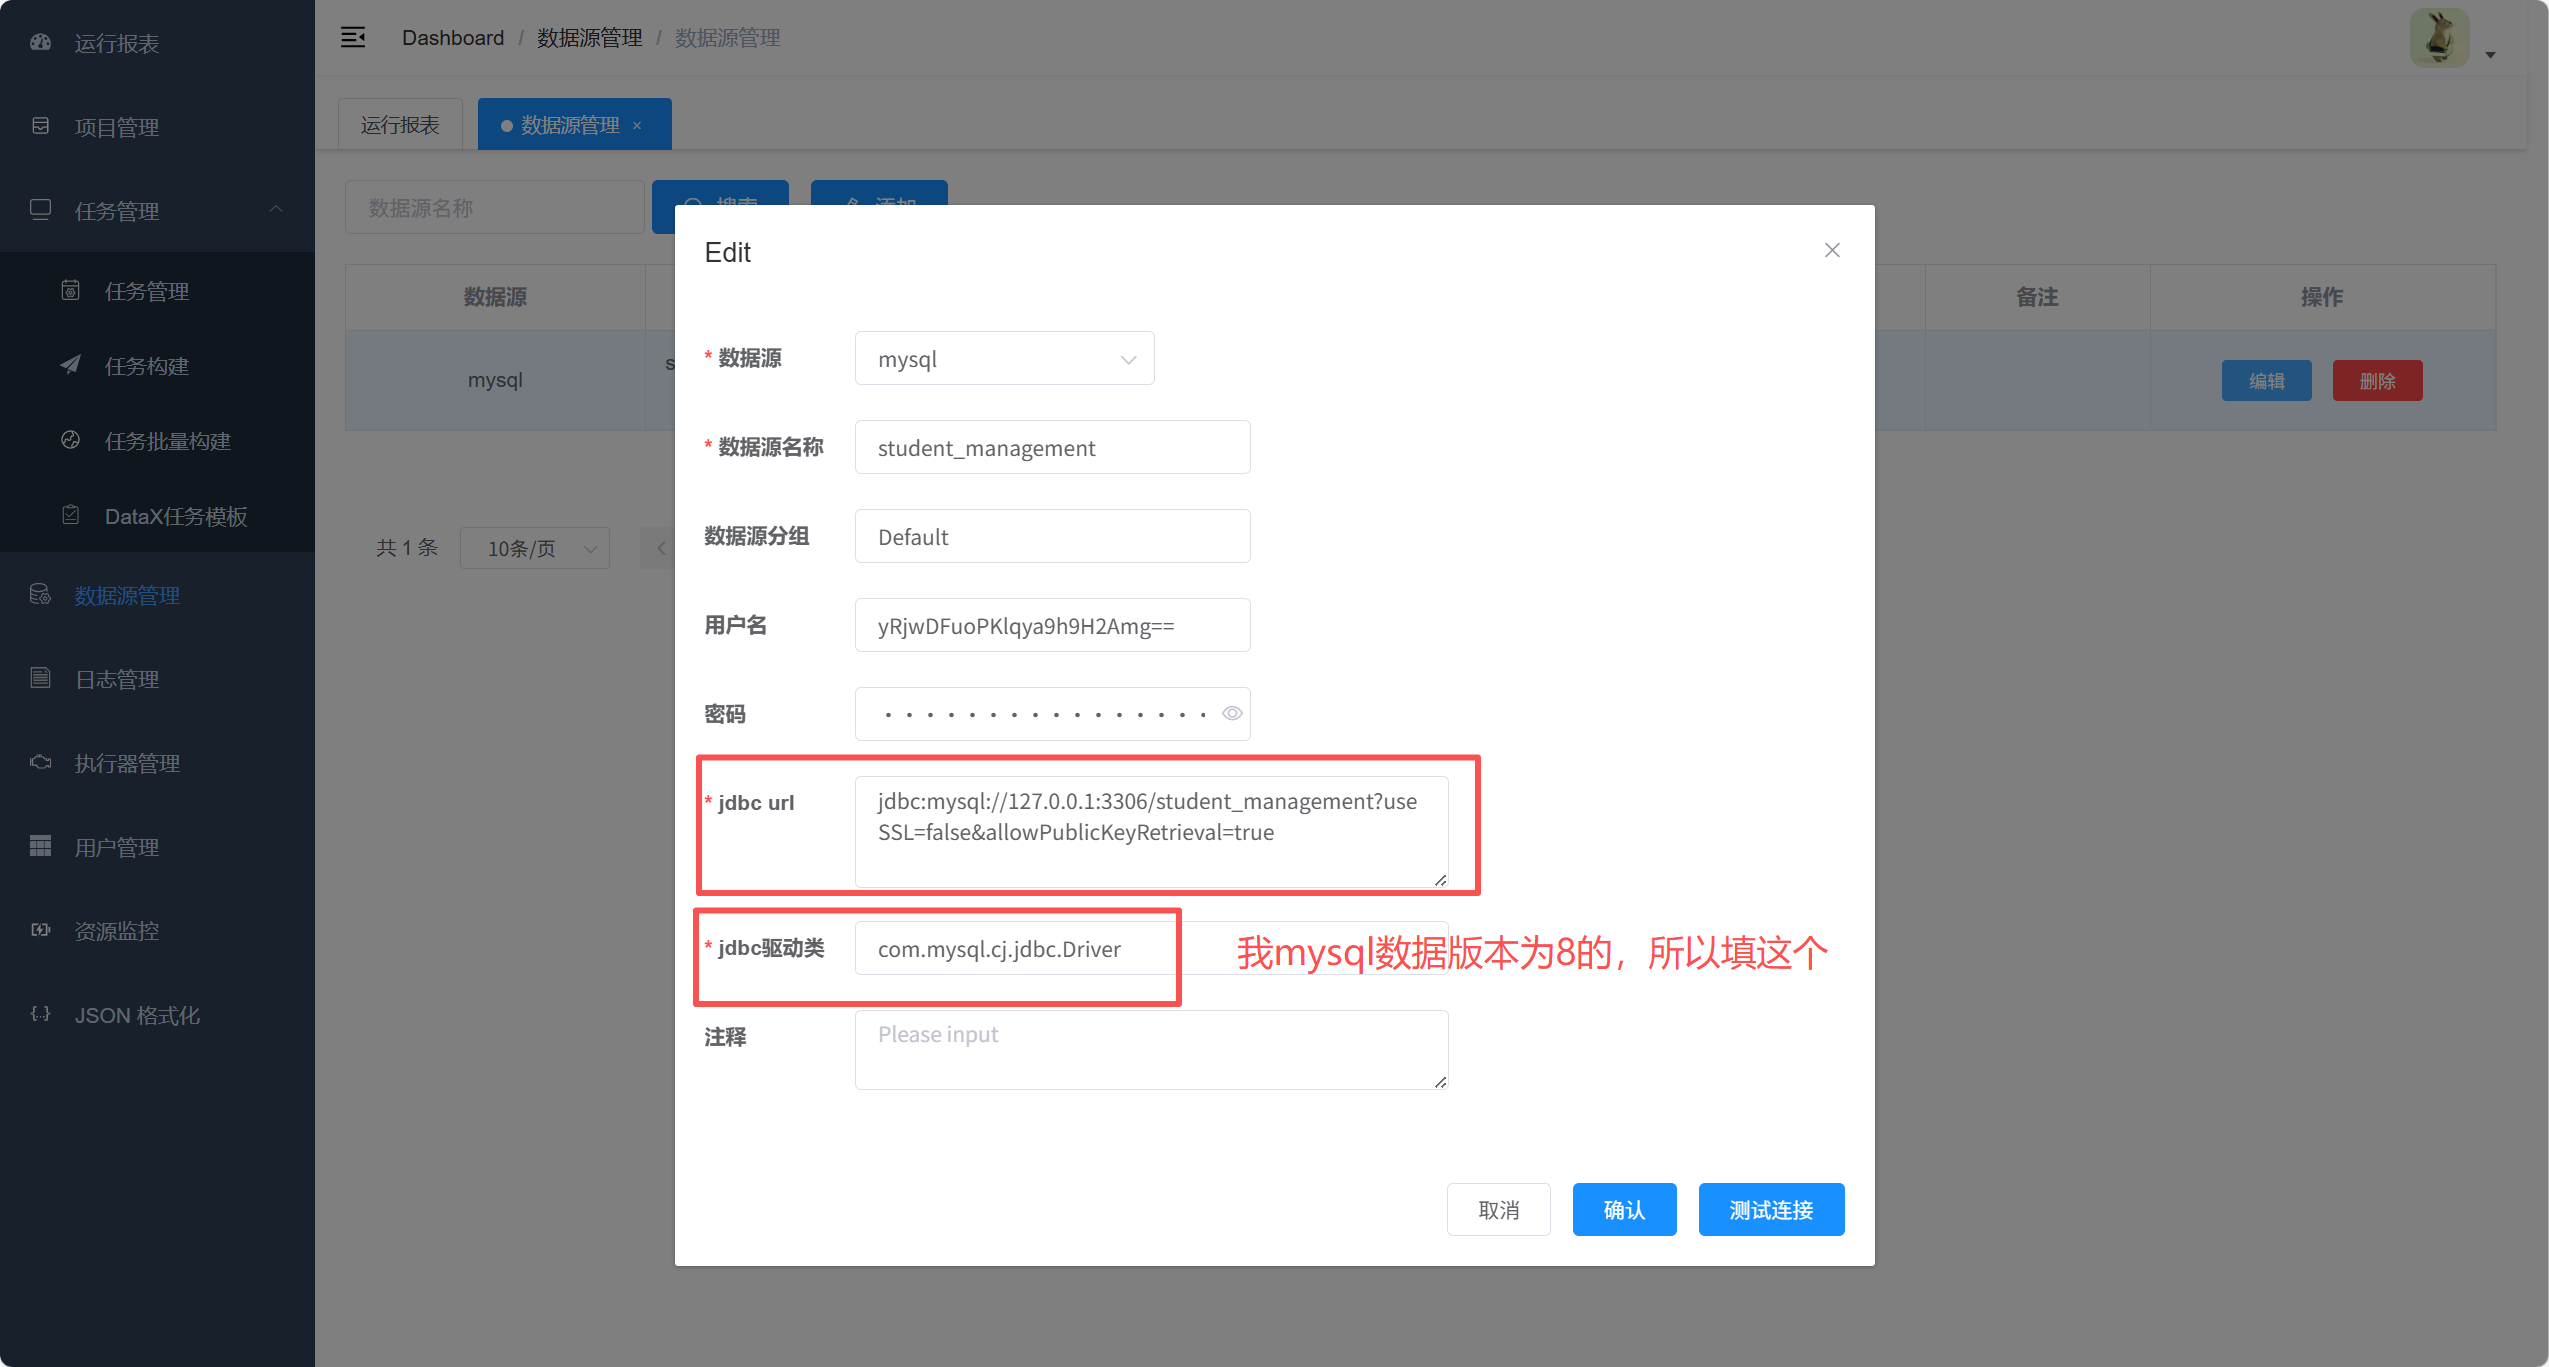Open 用户管理 via its user icon
The height and width of the screenshot is (1367, 2549).
[x=40, y=846]
